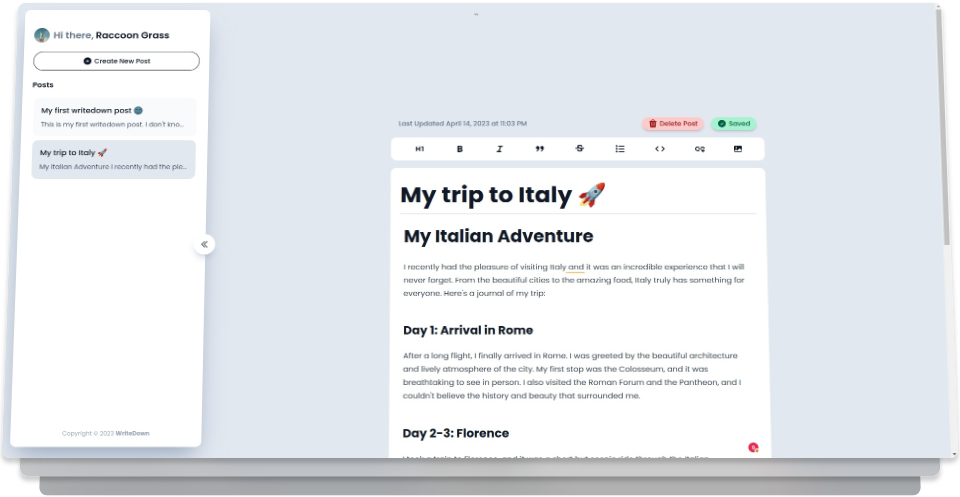This screenshot has width=960, height=497.
Task: Open the WriteDown footer link
Action: (x=132, y=433)
